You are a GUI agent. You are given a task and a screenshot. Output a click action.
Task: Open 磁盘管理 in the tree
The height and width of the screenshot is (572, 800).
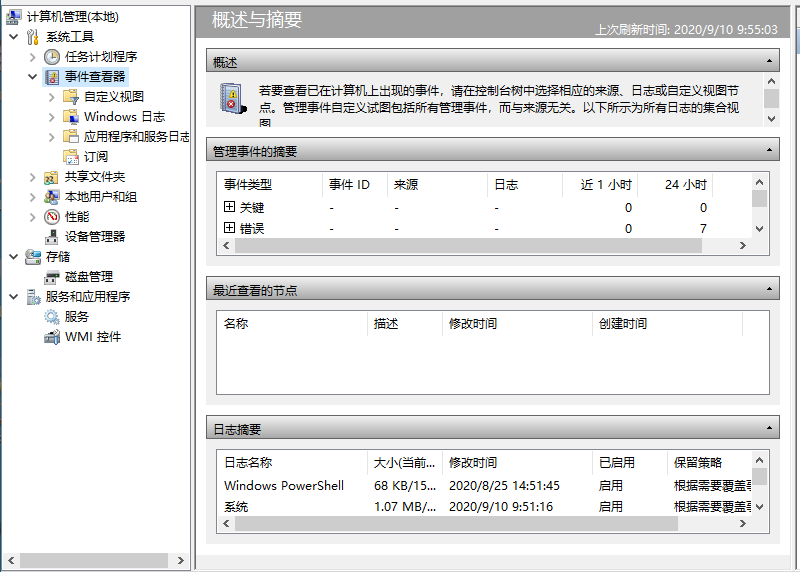click(x=89, y=277)
